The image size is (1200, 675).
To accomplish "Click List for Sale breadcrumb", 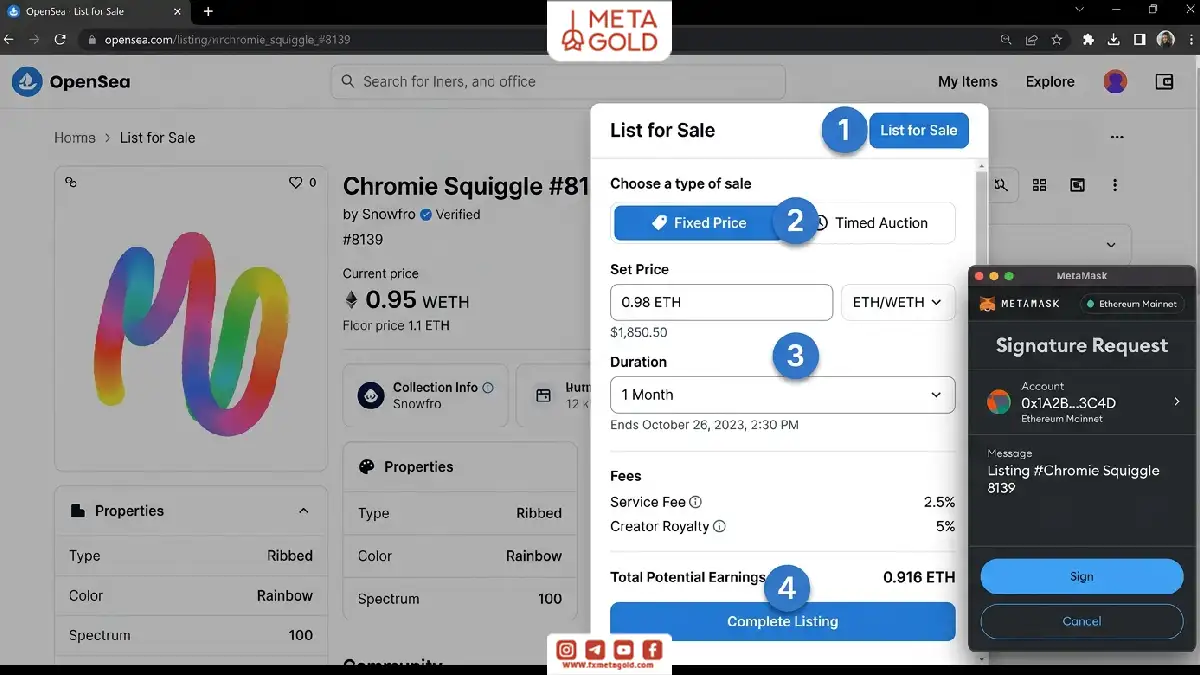I will (x=157, y=138).
